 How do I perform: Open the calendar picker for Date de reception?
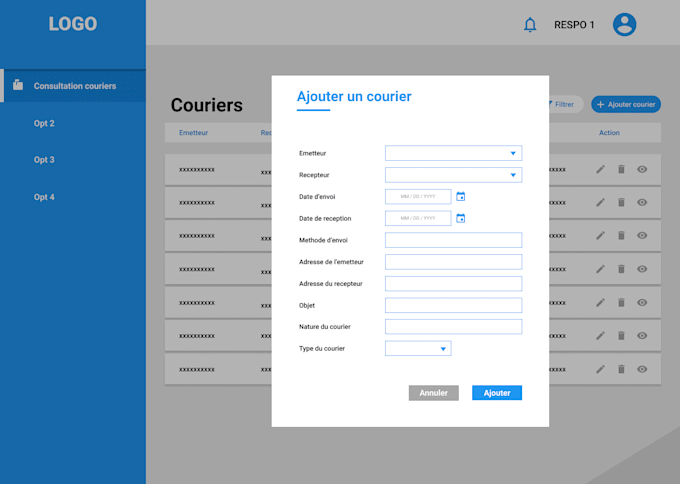pos(461,218)
